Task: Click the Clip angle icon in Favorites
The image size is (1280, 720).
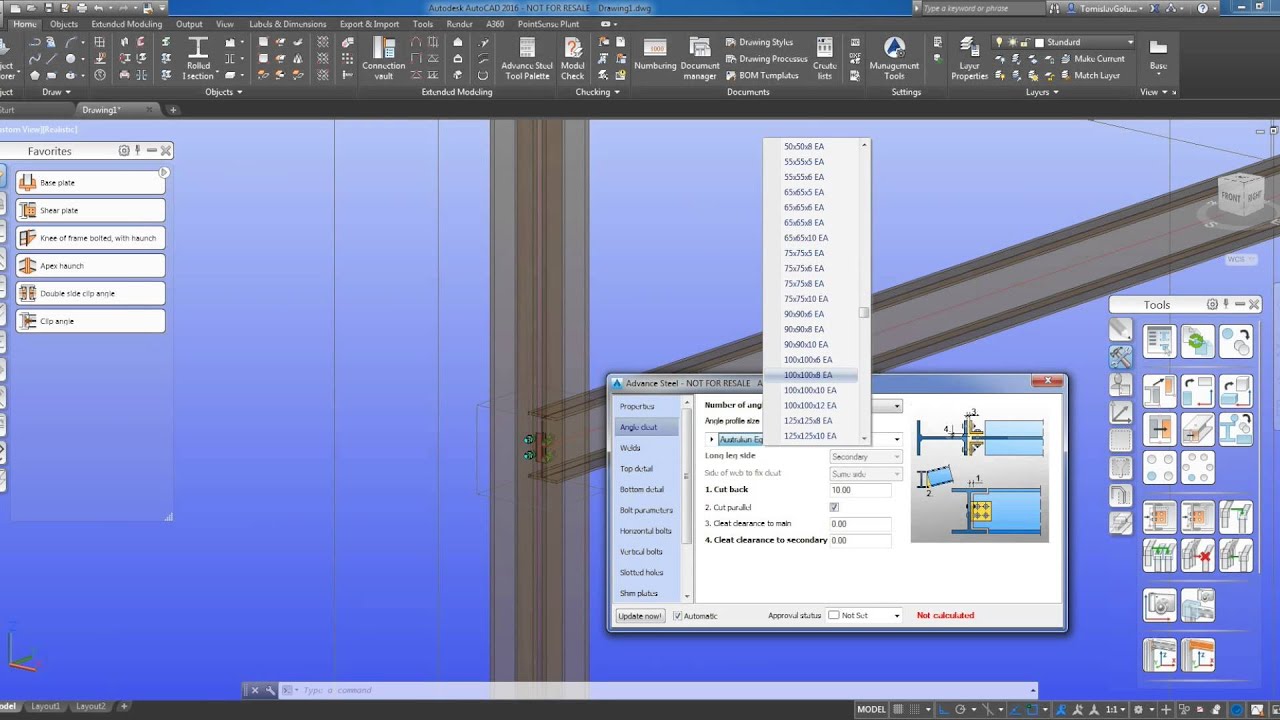Action: tap(27, 321)
